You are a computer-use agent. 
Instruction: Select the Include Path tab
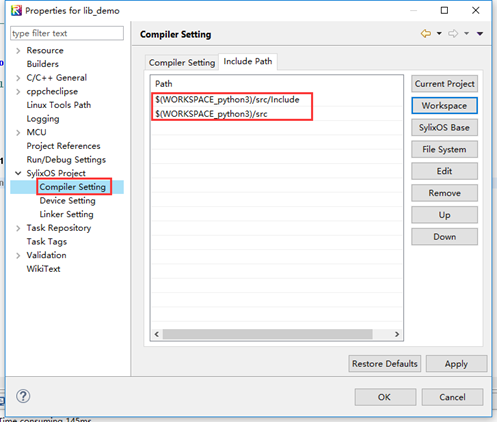[248, 61]
